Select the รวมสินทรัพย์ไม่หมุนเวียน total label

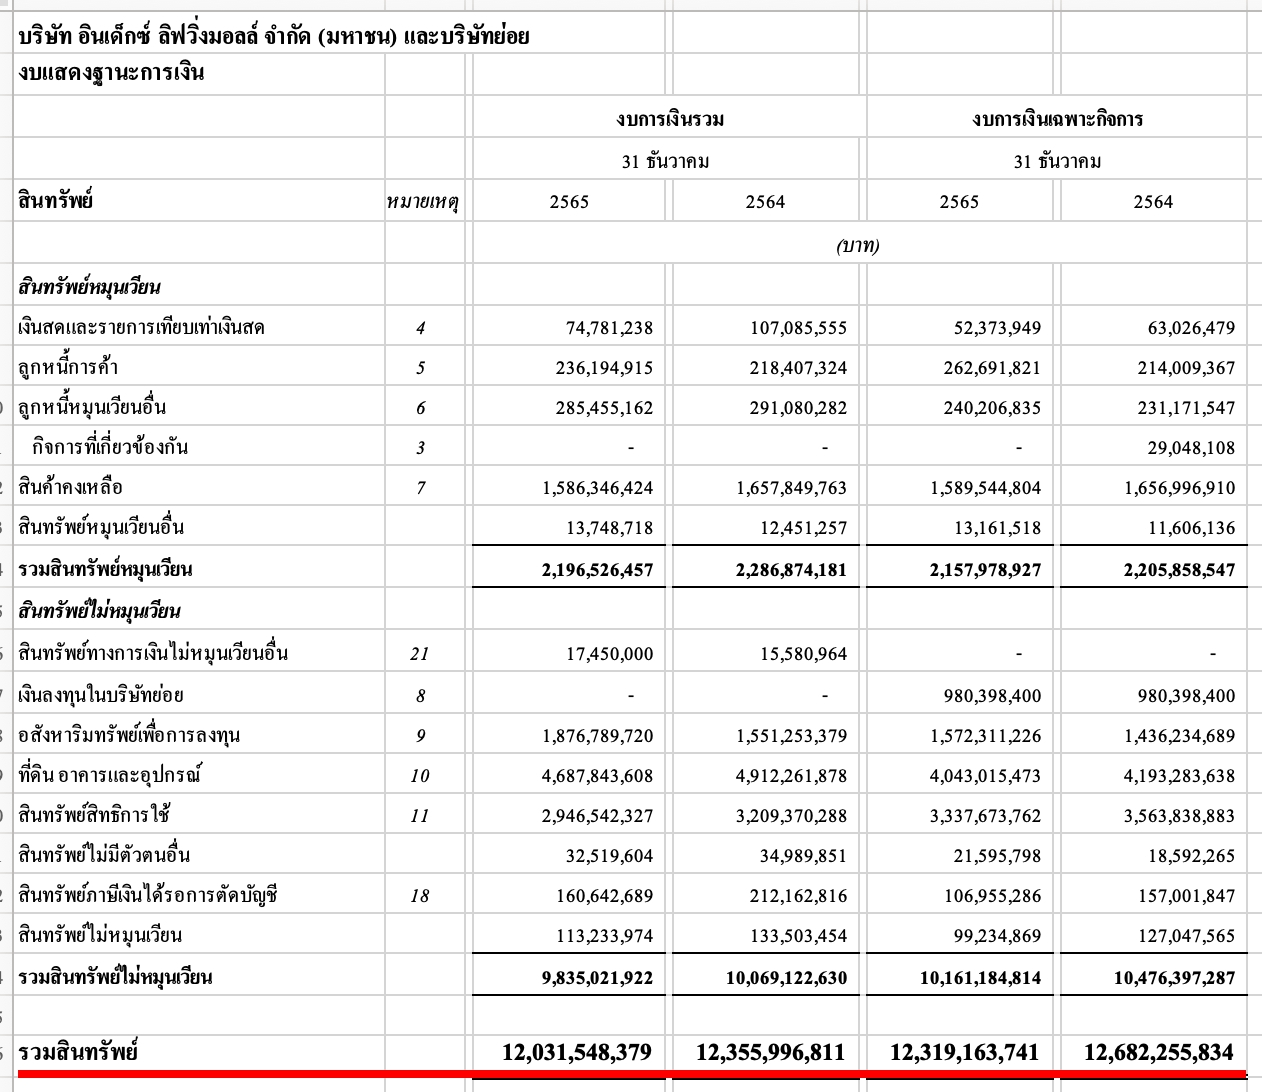click(x=115, y=977)
